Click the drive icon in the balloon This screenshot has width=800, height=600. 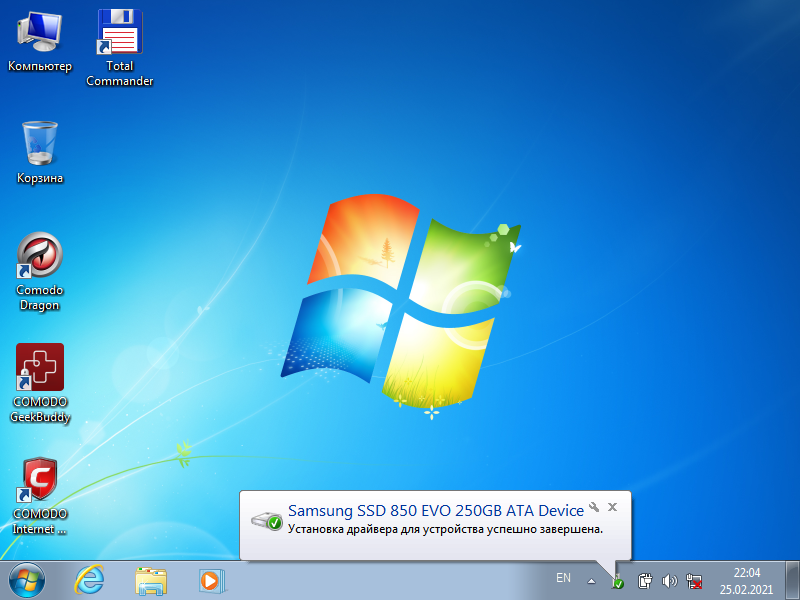coord(267,520)
